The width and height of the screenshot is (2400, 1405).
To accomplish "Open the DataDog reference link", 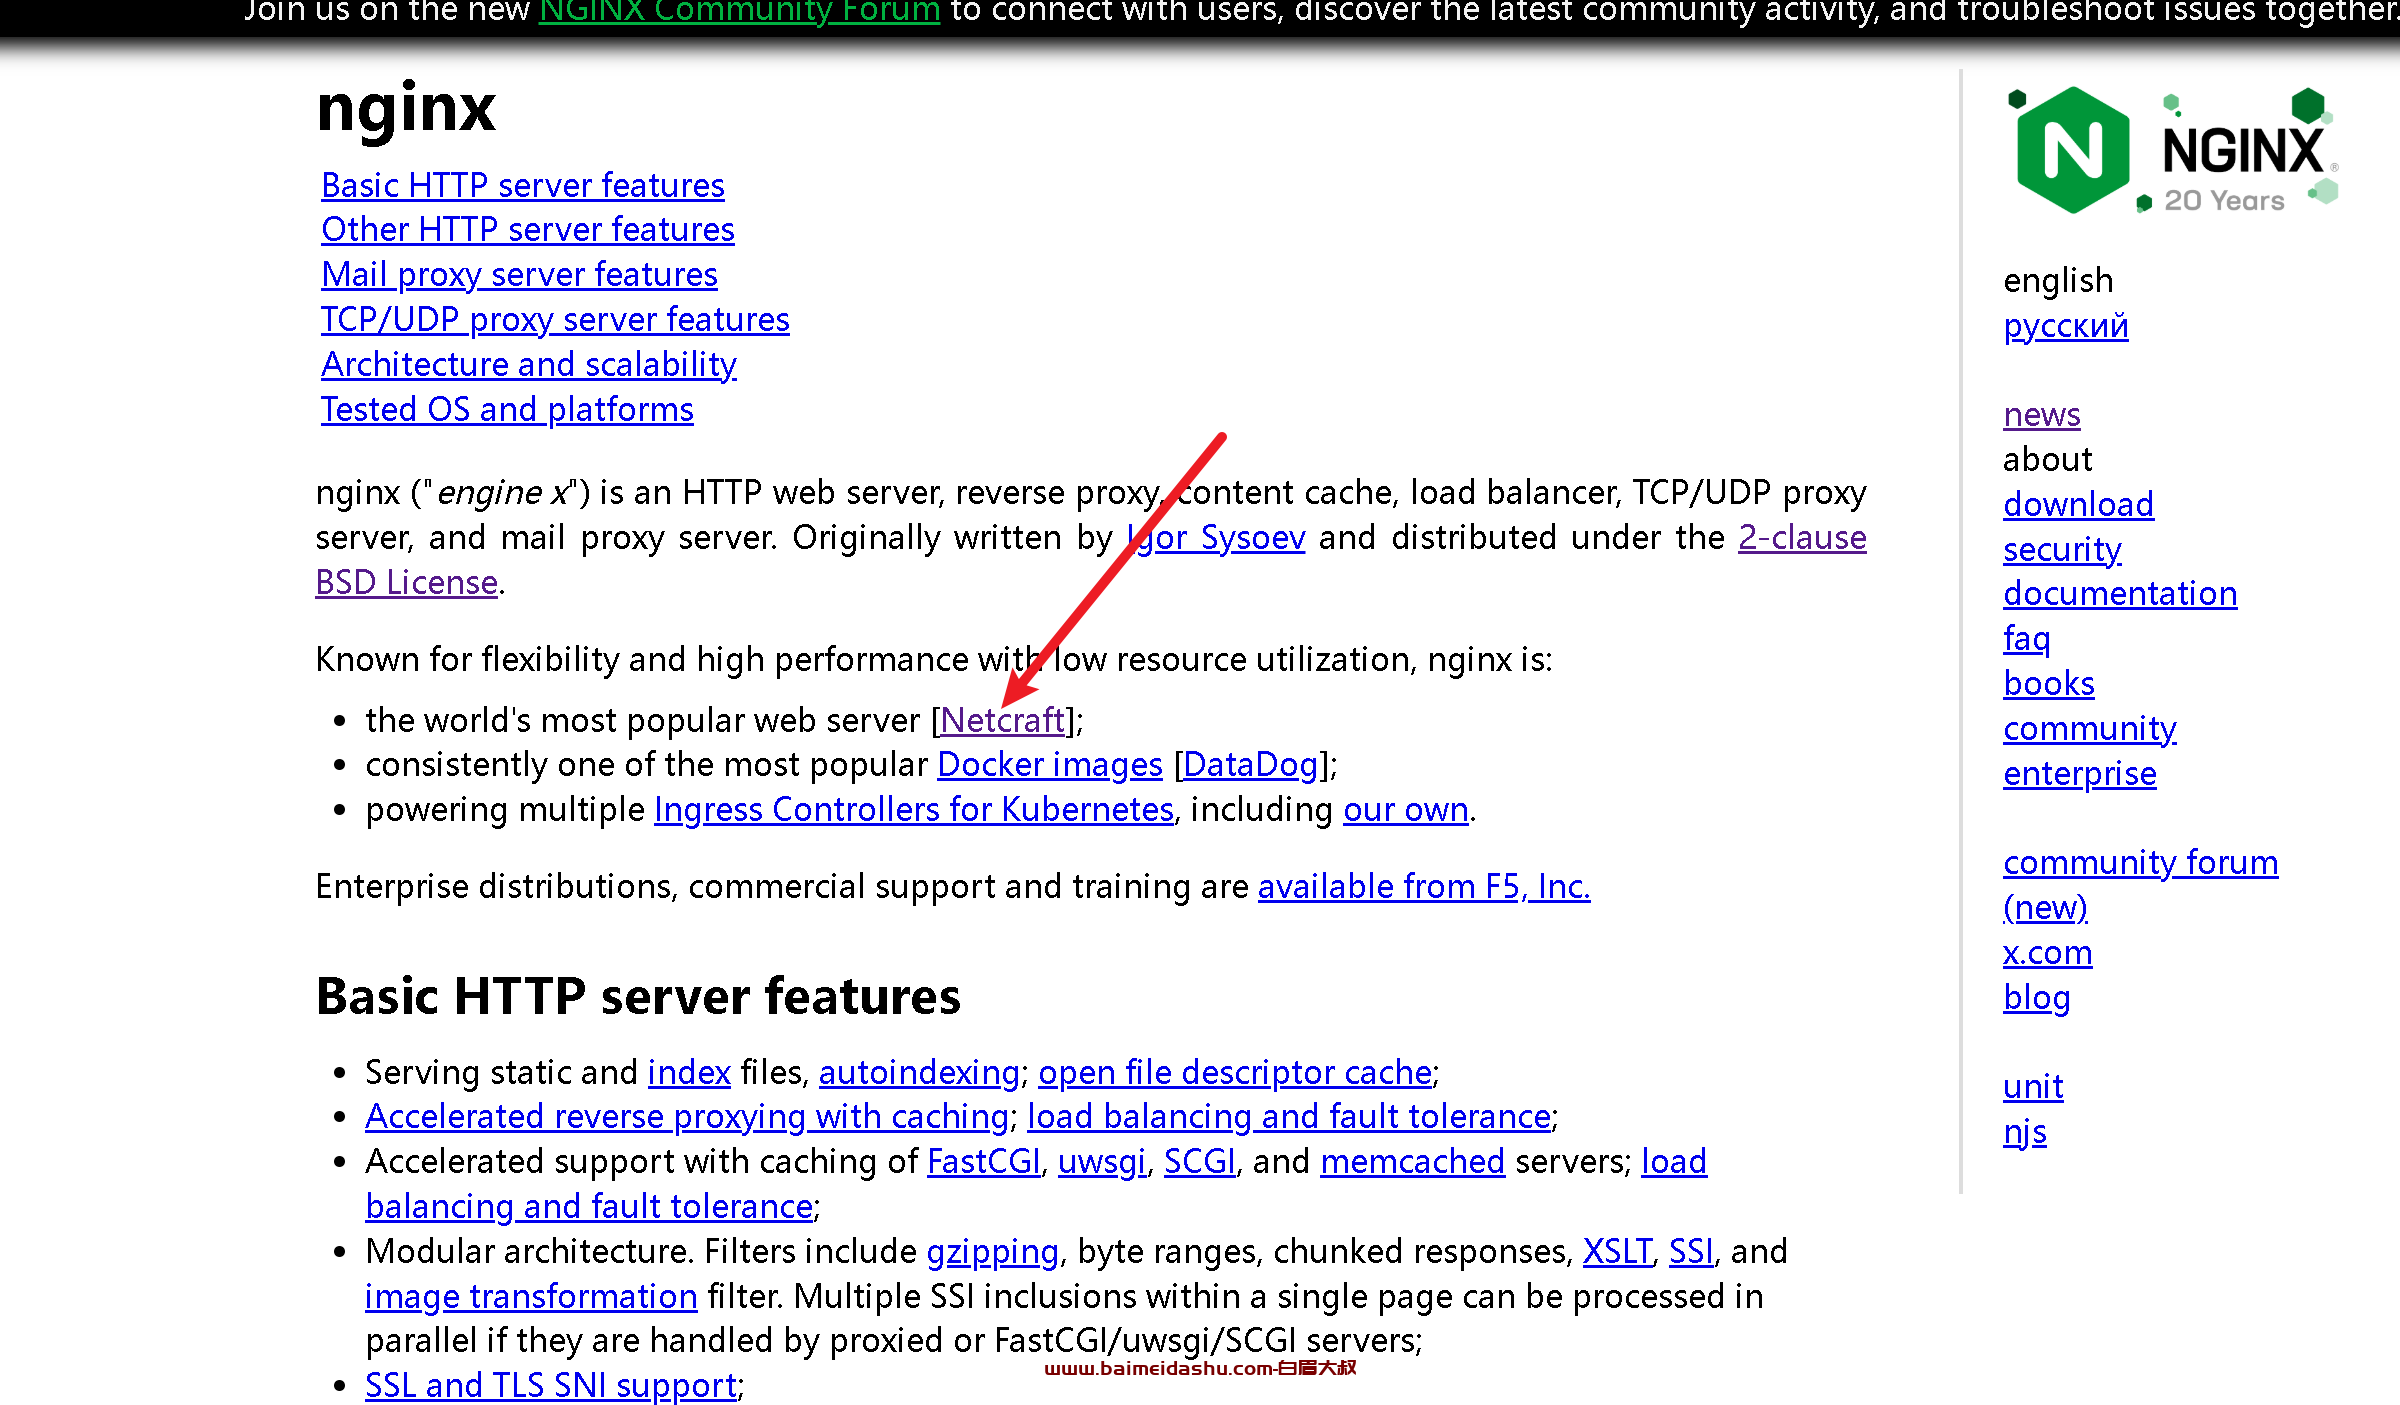I will (x=1250, y=765).
